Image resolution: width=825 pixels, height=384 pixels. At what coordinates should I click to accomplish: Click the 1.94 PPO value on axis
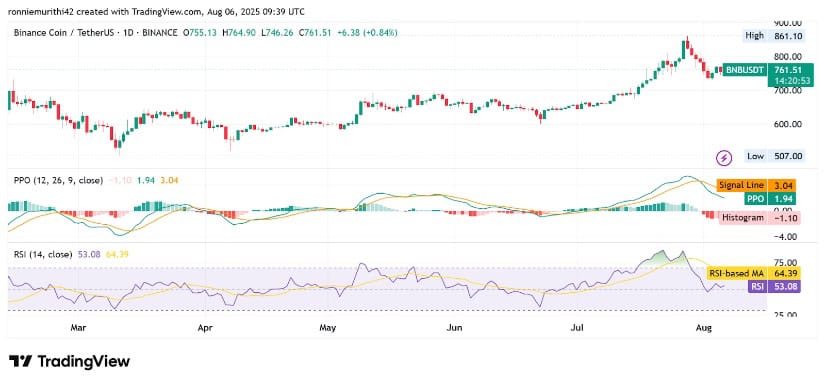[782, 199]
